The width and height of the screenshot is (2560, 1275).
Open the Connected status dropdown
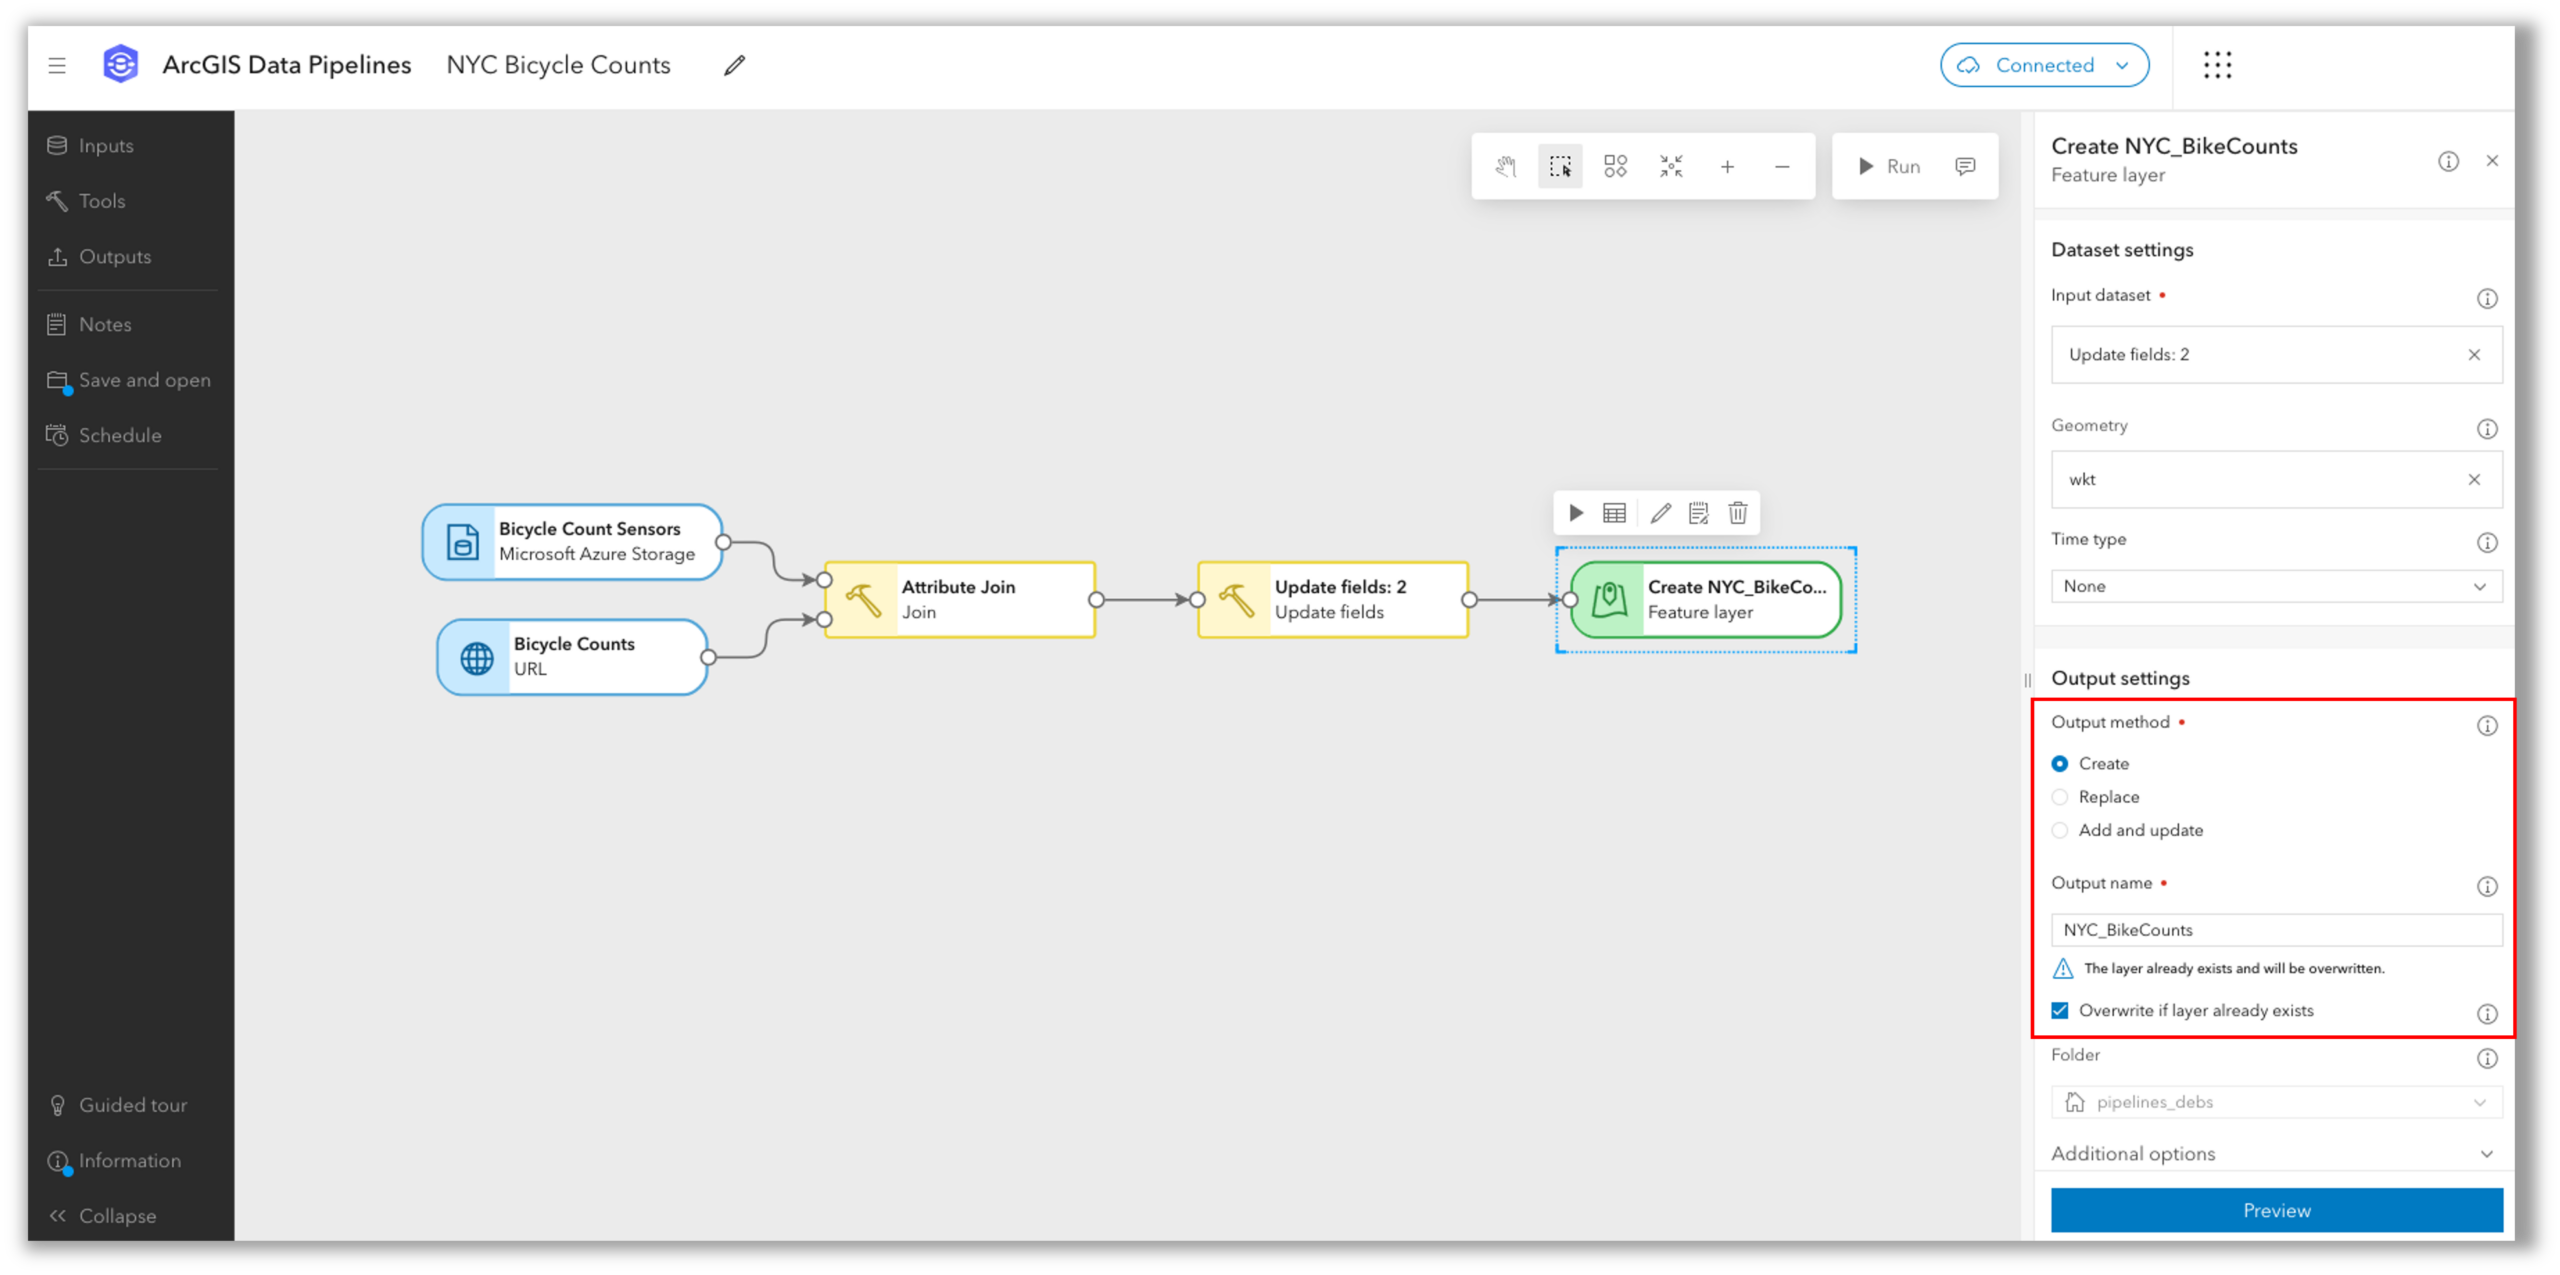pos(2044,65)
